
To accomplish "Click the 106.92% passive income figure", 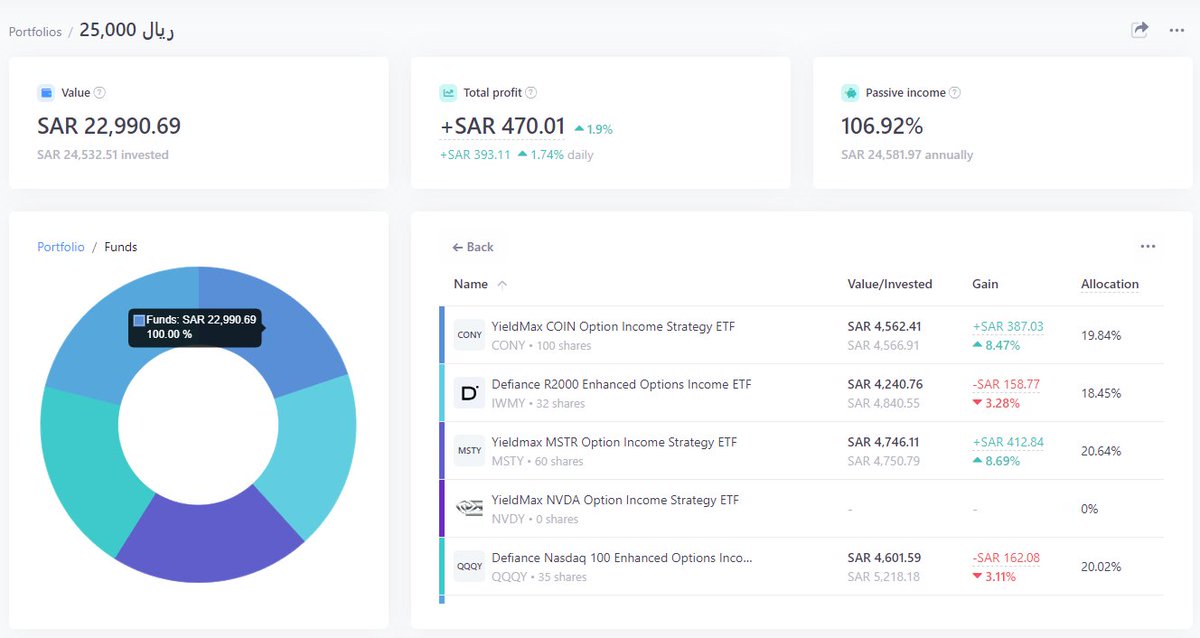I will pos(882,127).
